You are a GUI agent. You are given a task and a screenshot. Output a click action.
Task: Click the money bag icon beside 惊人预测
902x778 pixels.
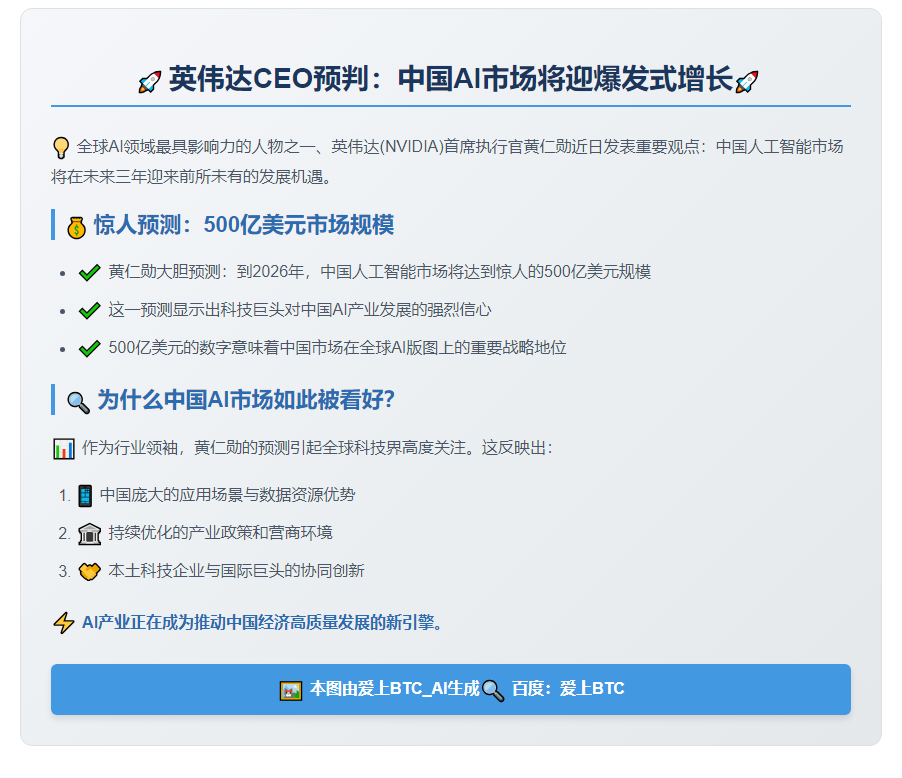click(76, 227)
